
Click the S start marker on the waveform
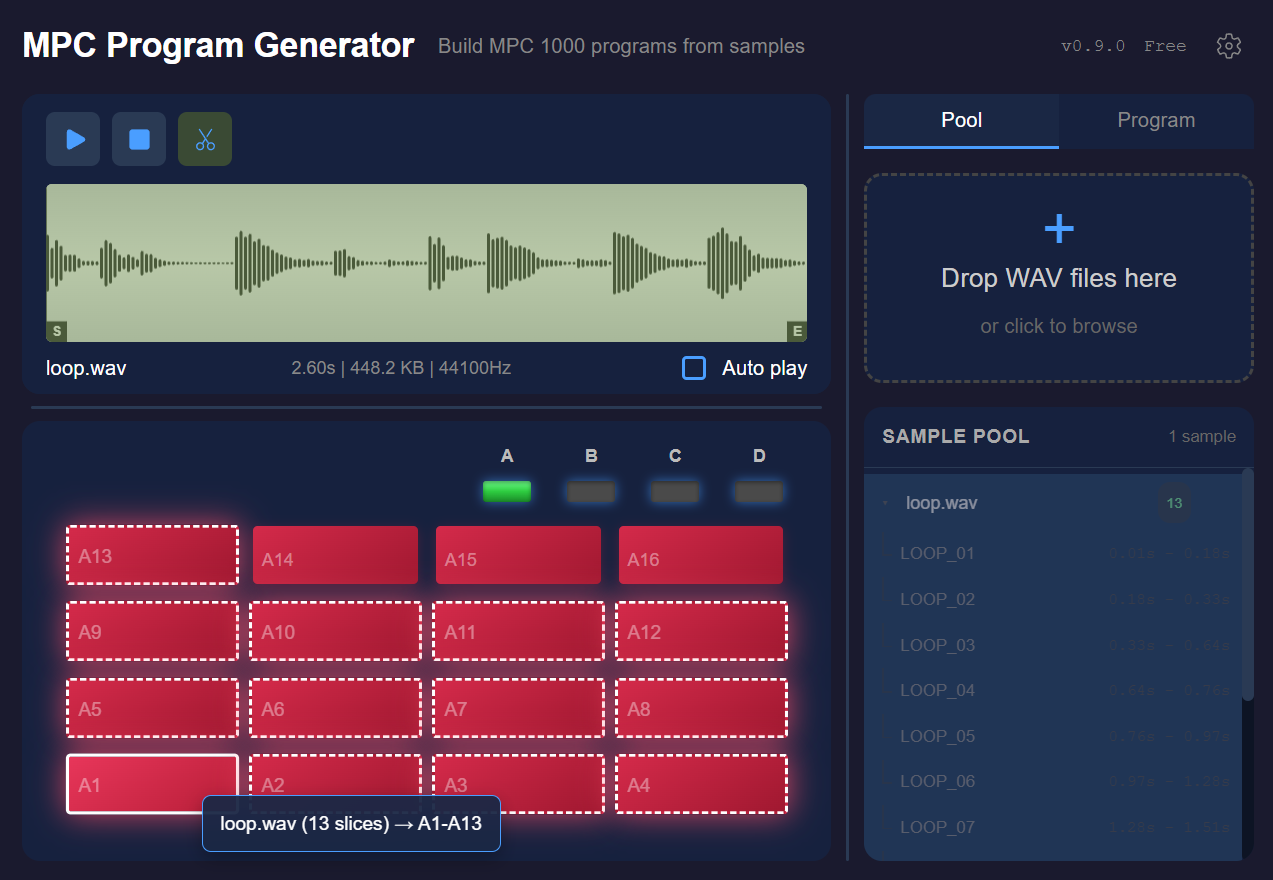point(56,331)
